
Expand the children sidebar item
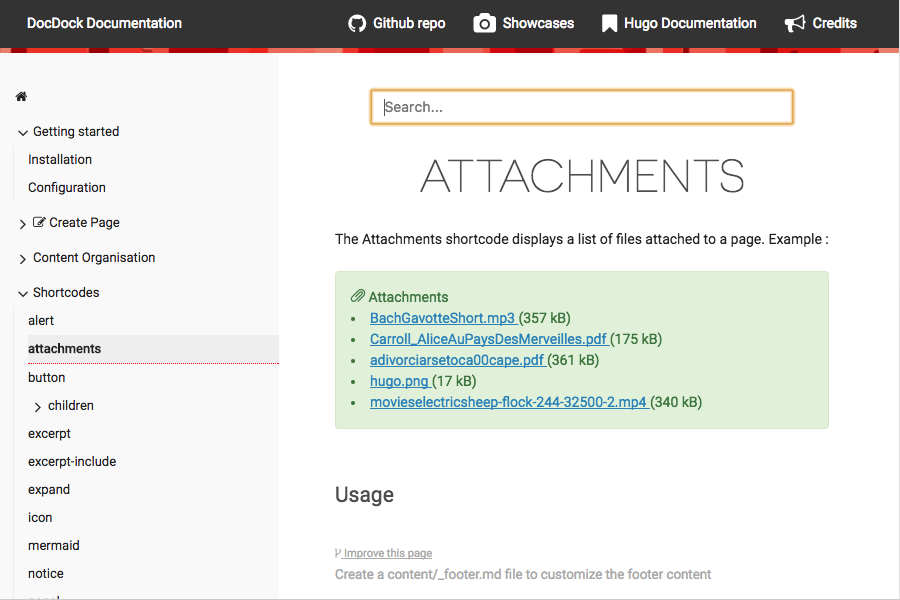[x=38, y=407]
